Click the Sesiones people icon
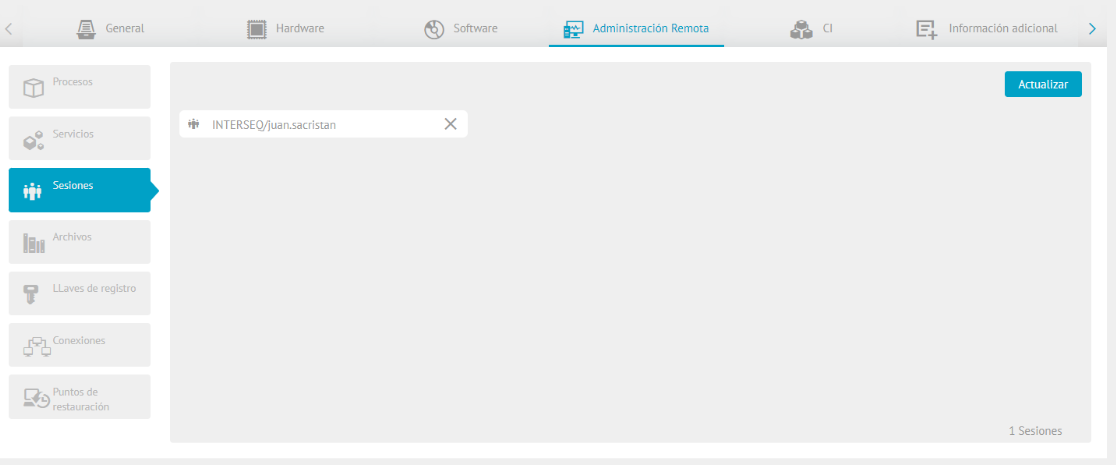Viewport: 1116px width, 465px height. [33, 191]
